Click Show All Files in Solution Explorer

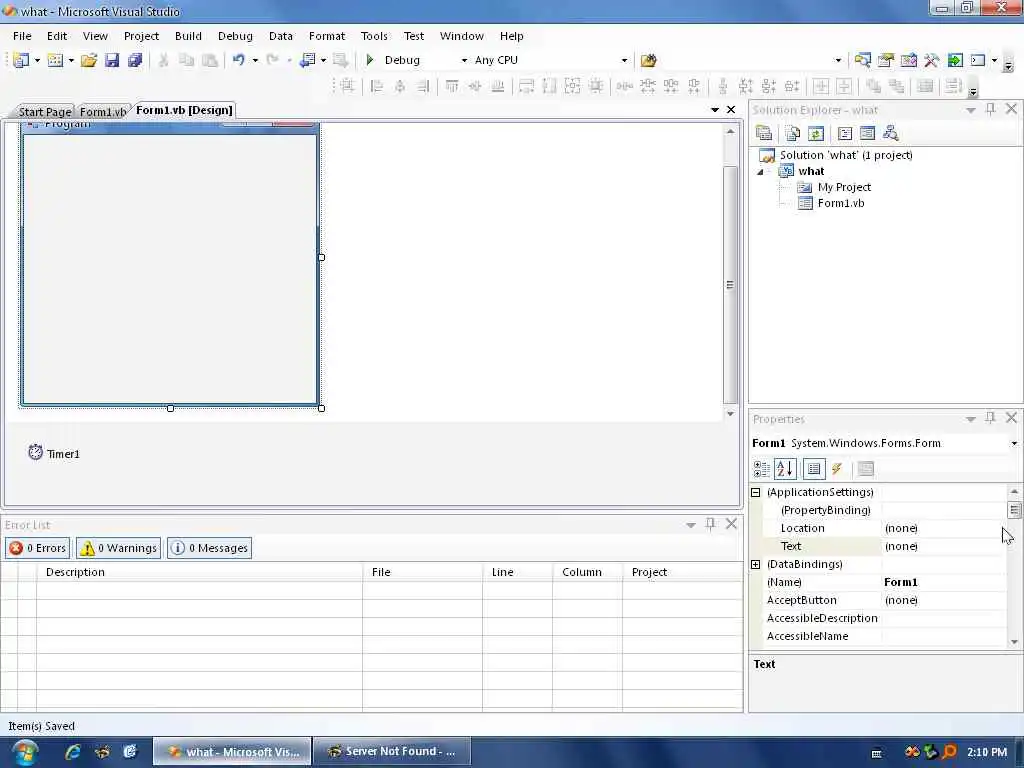(793, 133)
